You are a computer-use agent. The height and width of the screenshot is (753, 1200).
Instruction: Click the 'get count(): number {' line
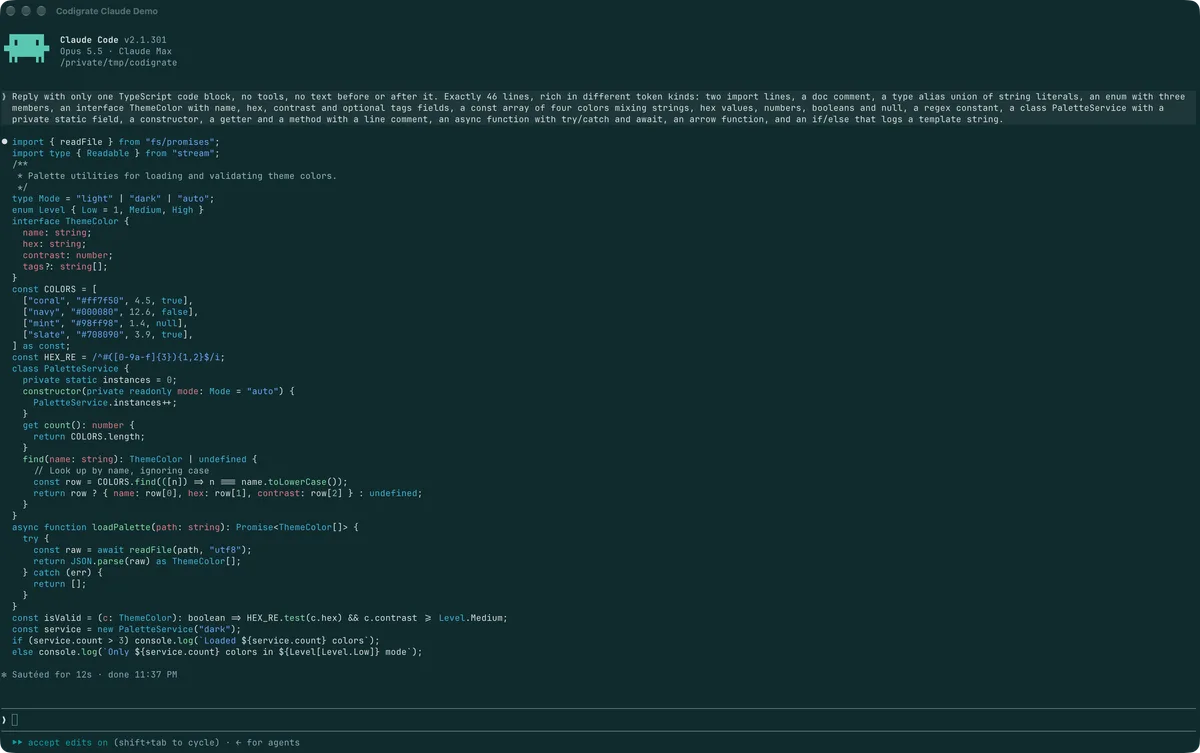(x=78, y=425)
